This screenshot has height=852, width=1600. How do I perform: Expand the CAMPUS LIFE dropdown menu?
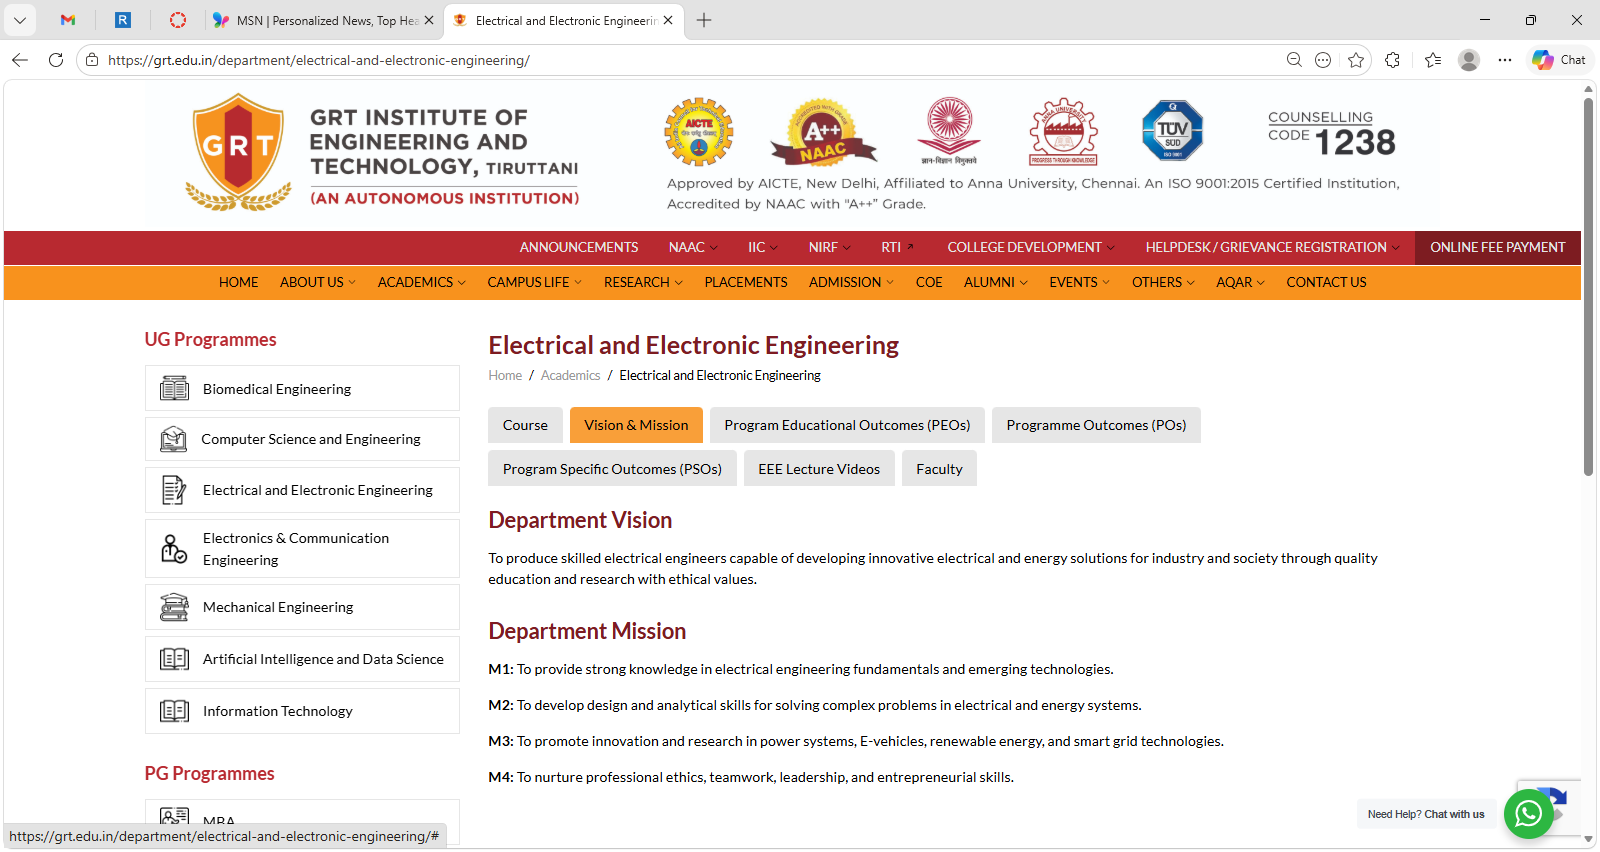[x=534, y=283]
